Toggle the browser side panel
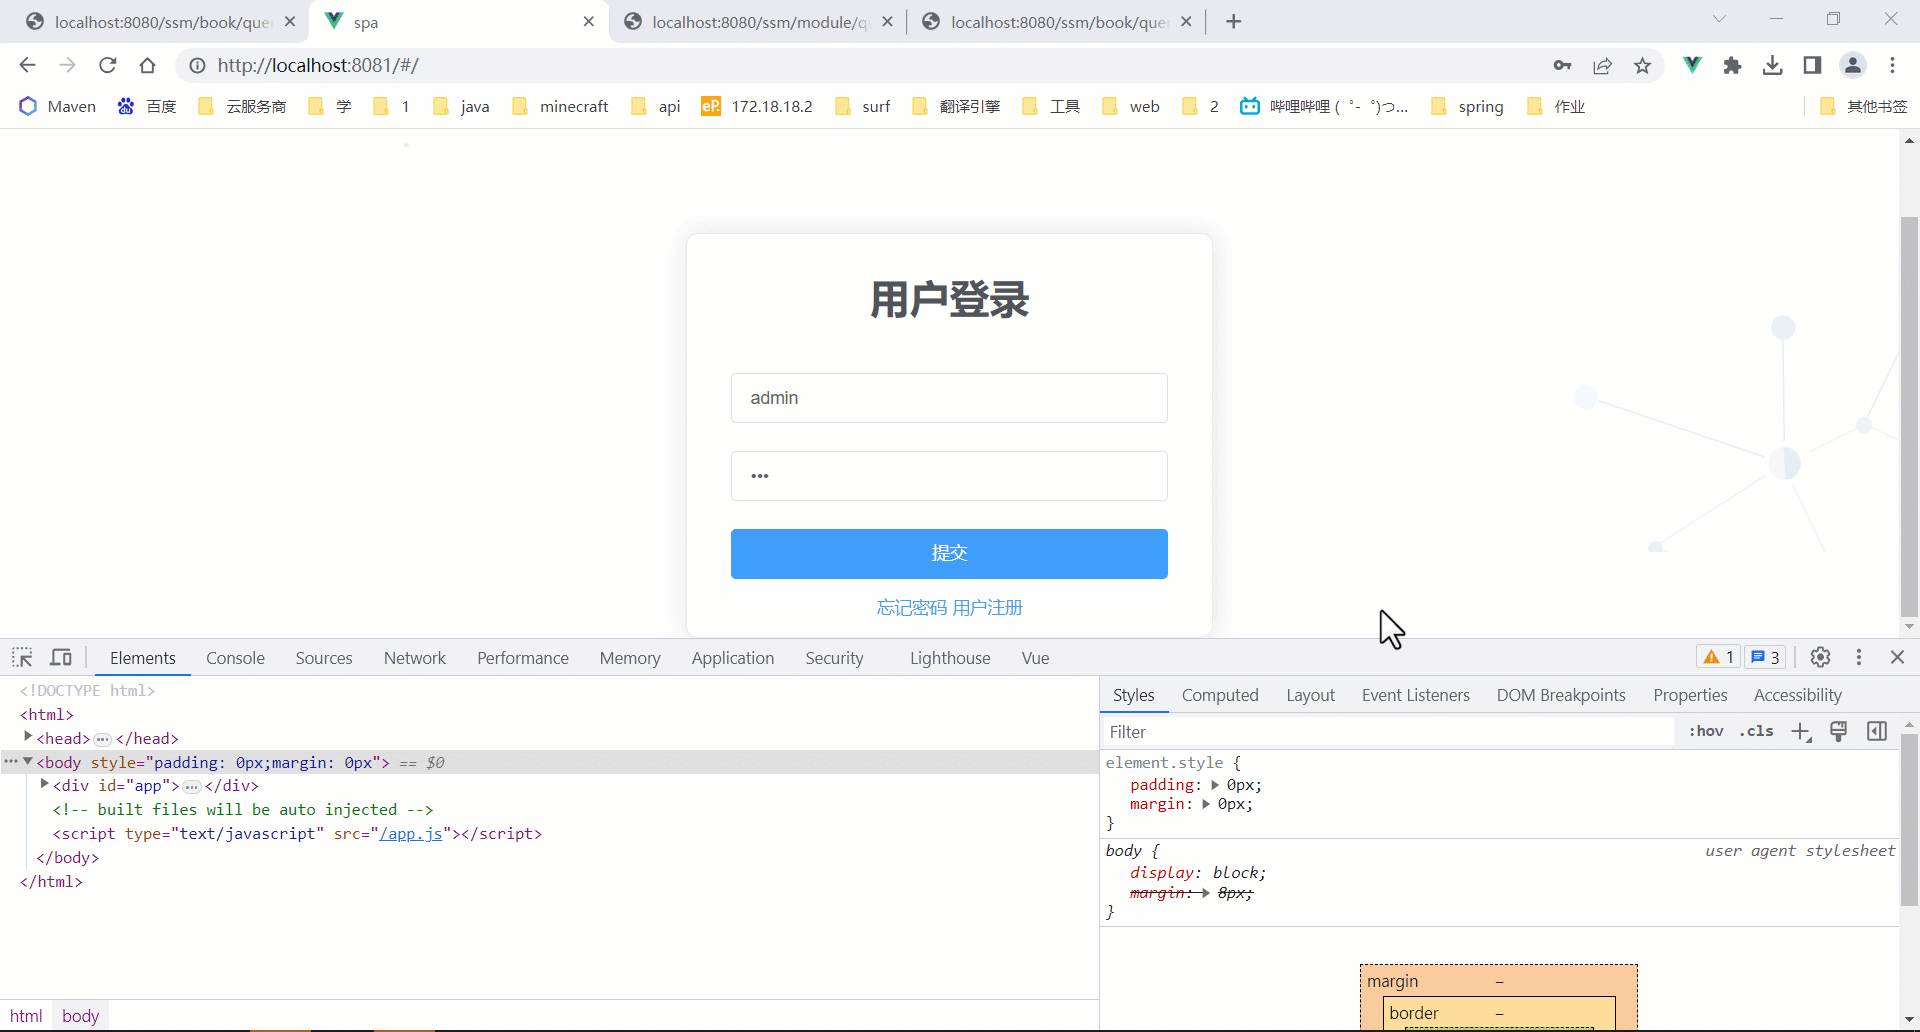Viewport: 1920px width, 1032px height. pos(1812,65)
